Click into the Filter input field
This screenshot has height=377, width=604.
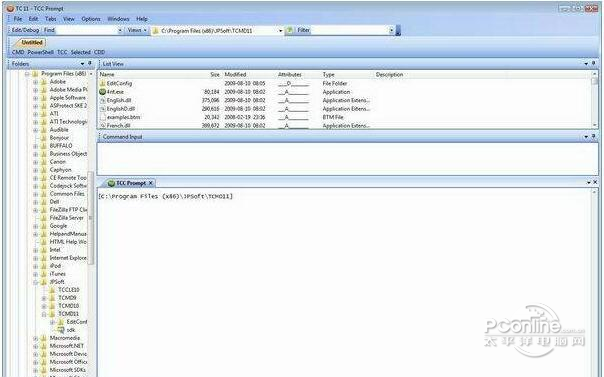click(349, 30)
